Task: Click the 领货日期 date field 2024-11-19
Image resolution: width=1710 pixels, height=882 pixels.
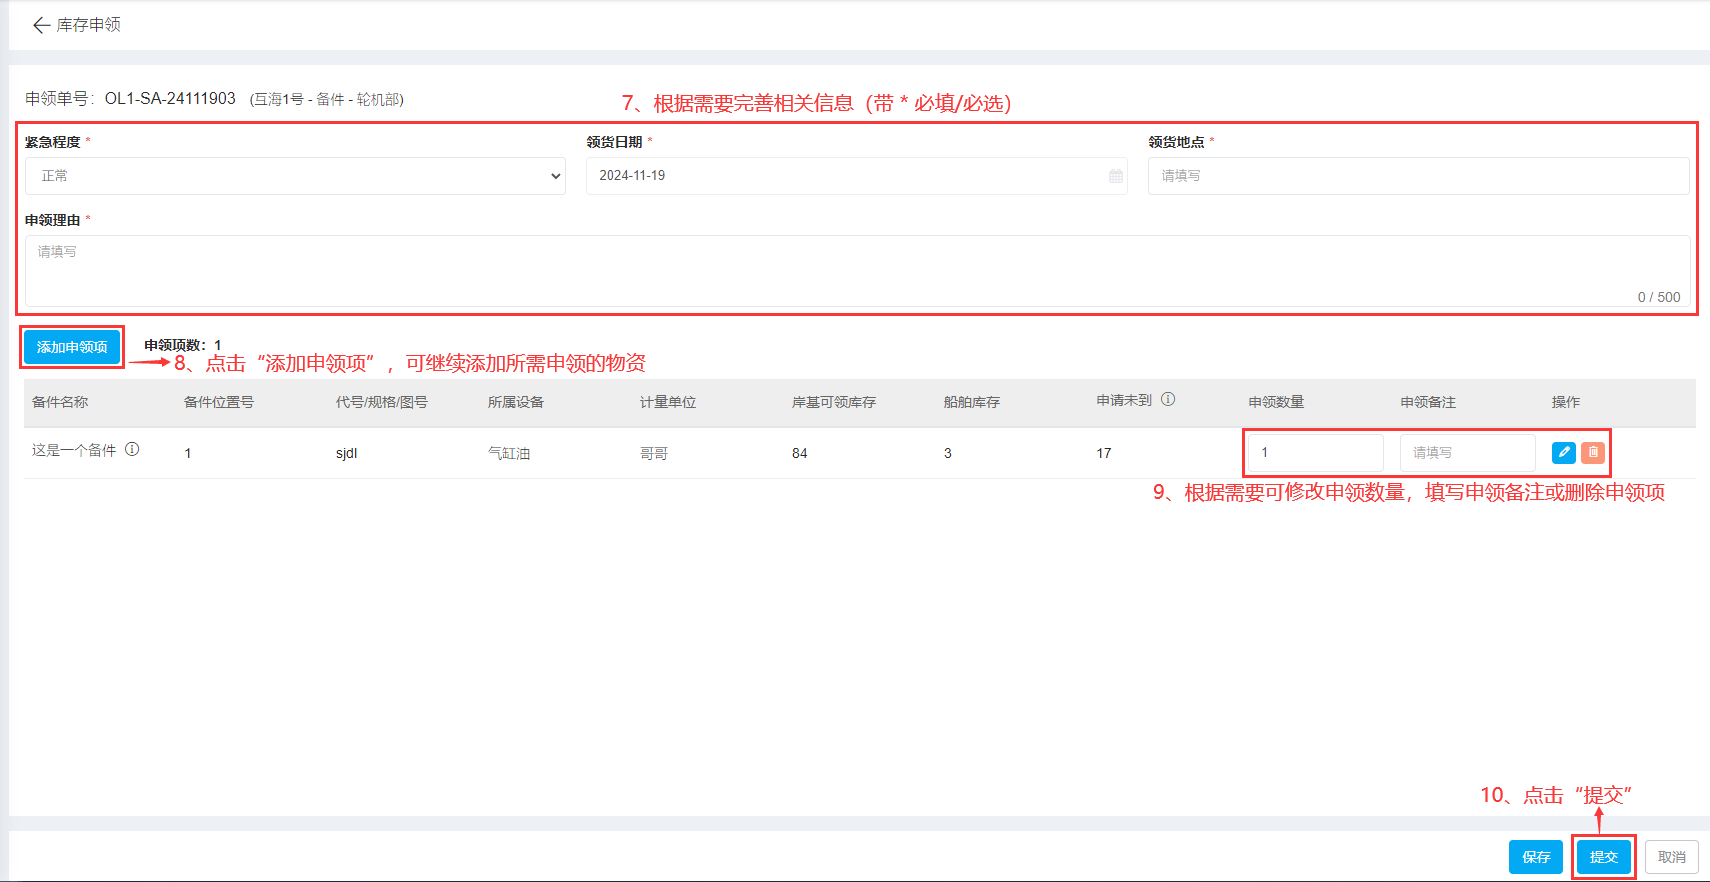Action: pyautogui.click(x=856, y=176)
